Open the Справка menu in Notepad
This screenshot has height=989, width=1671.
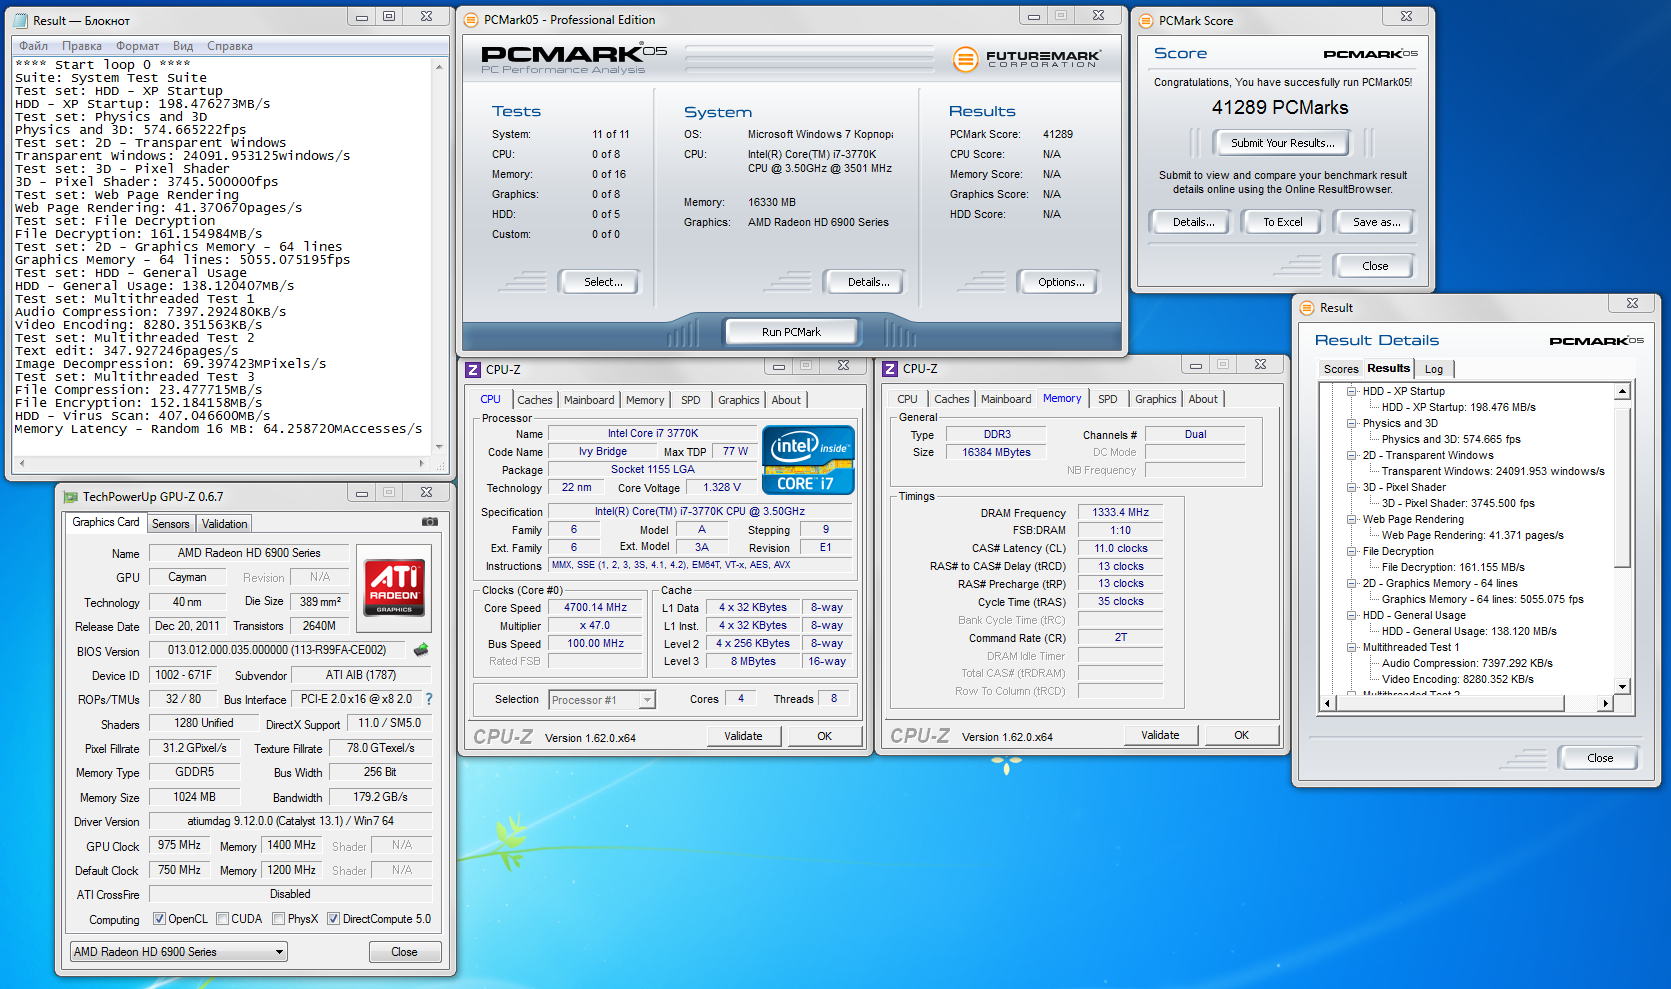tap(229, 46)
